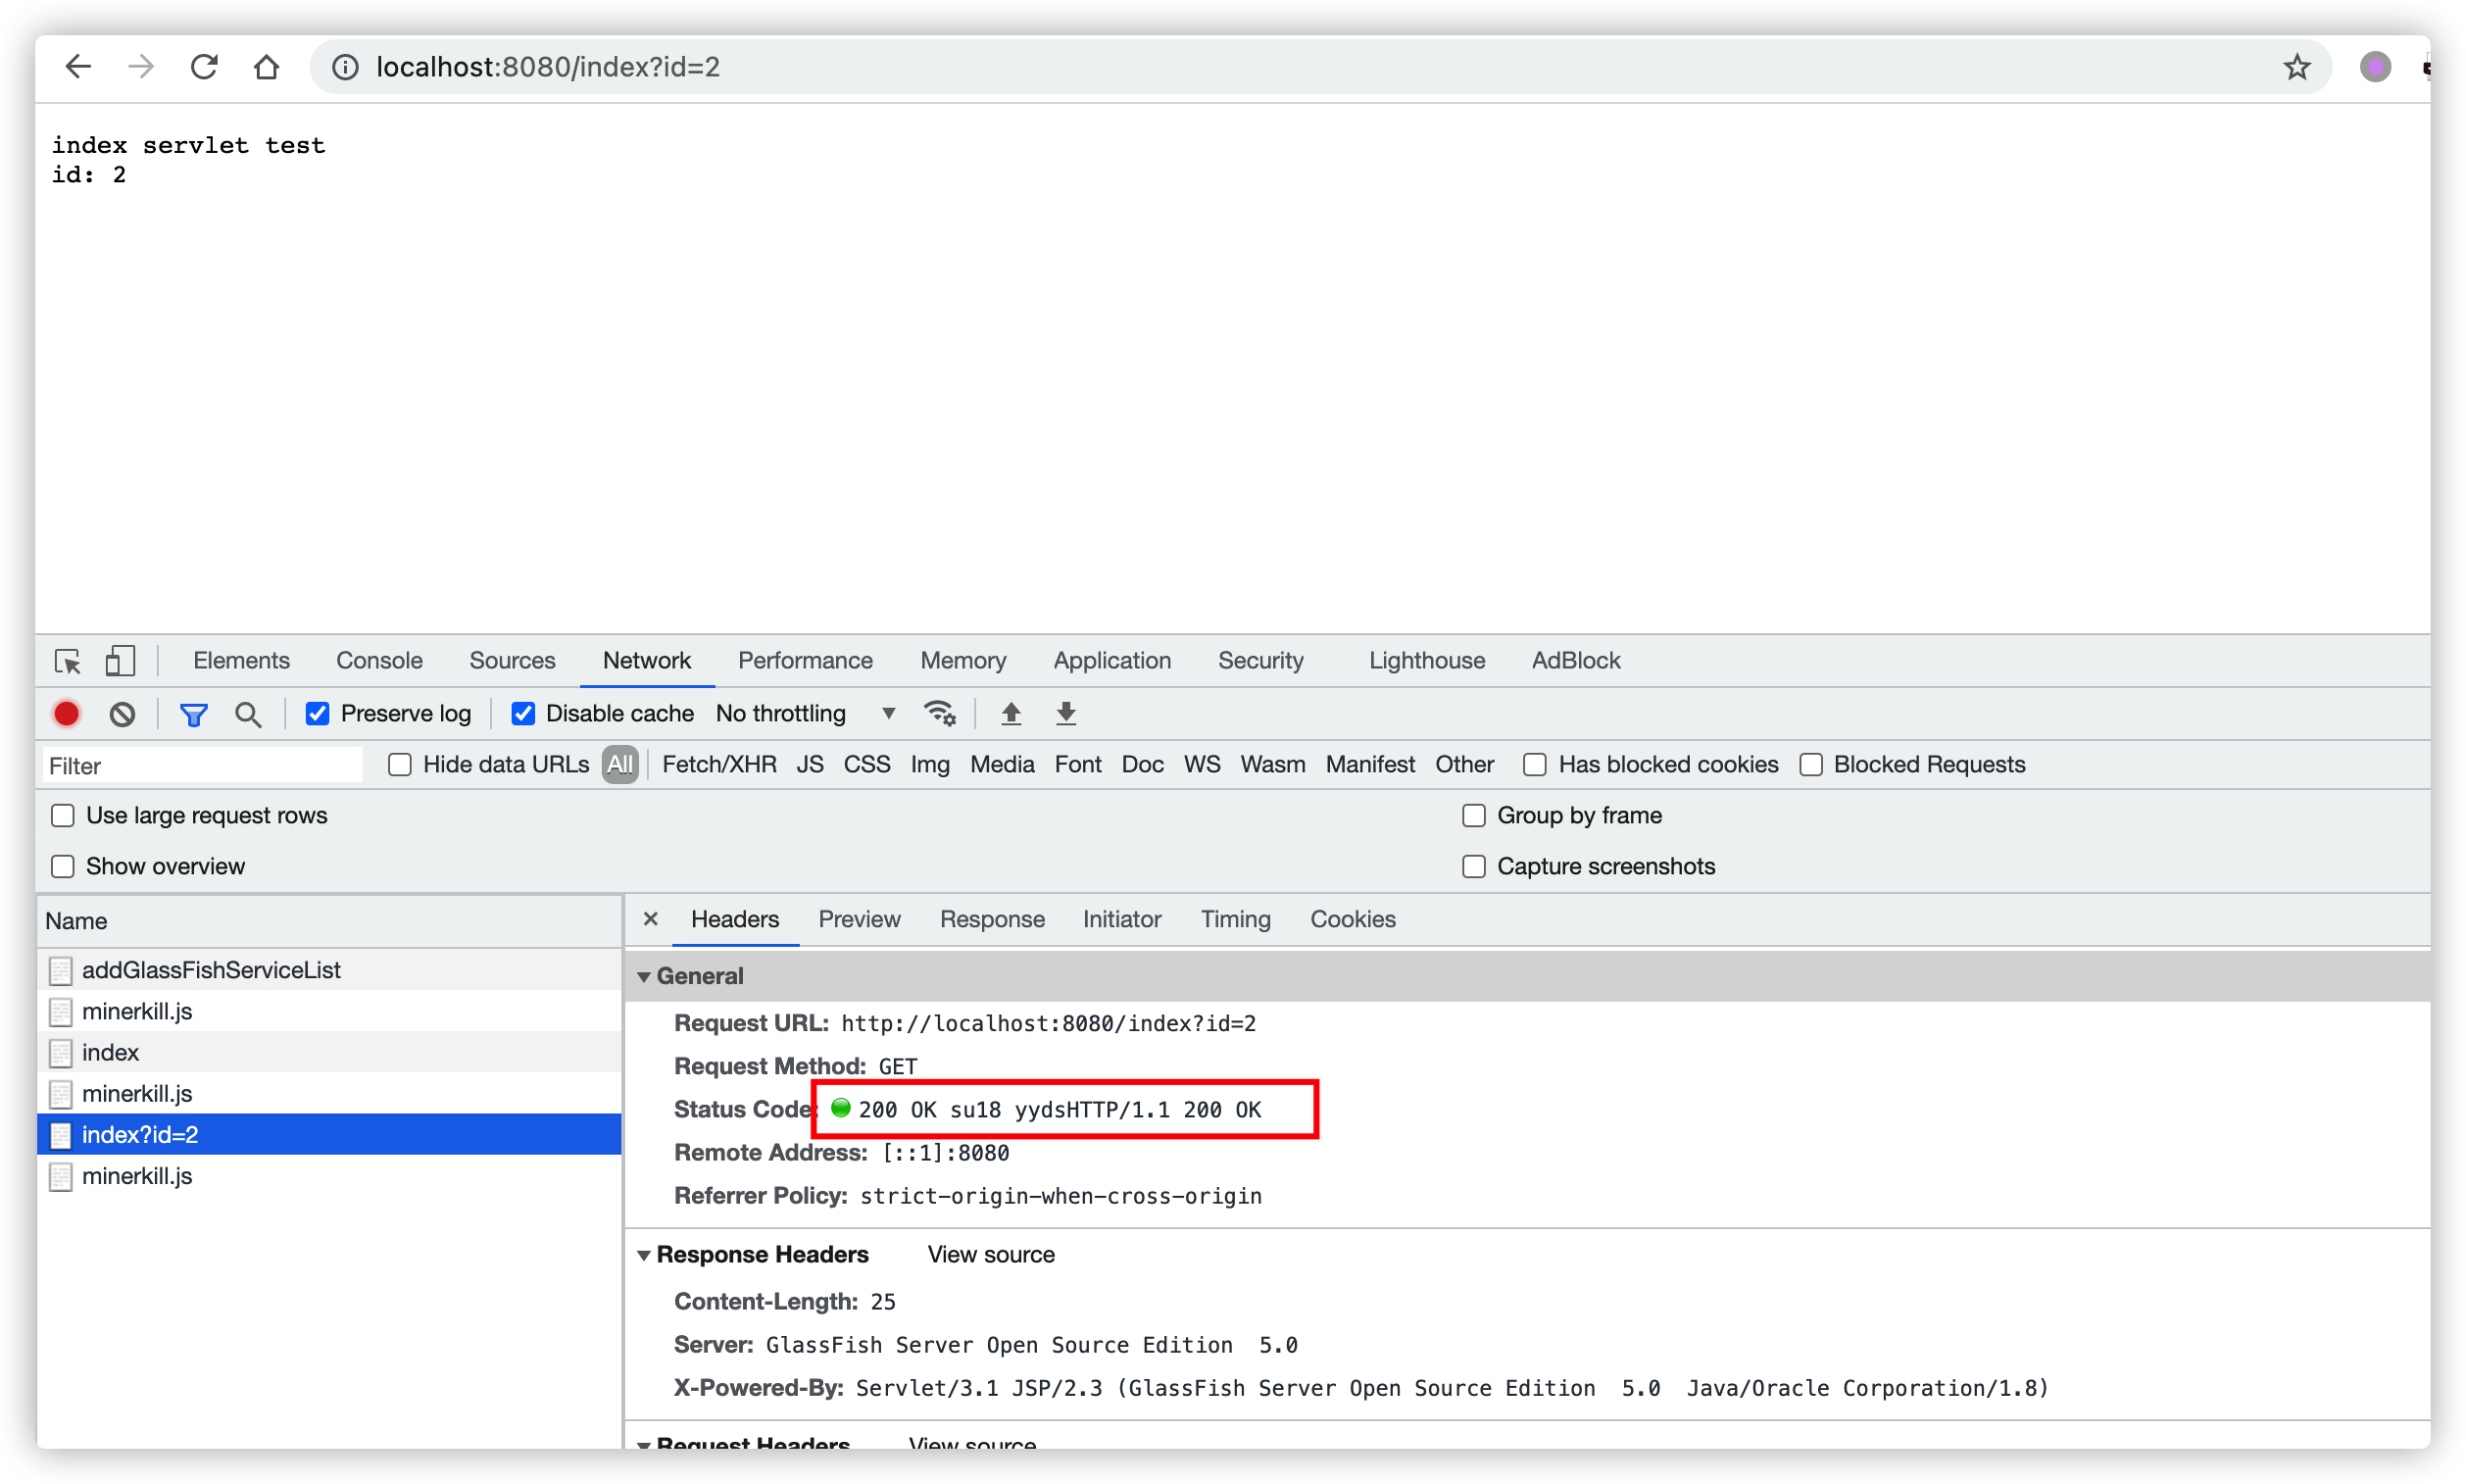Open the Response tab in details
Viewport: 2466px width, 1484px height.
click(x=991, y=919)
